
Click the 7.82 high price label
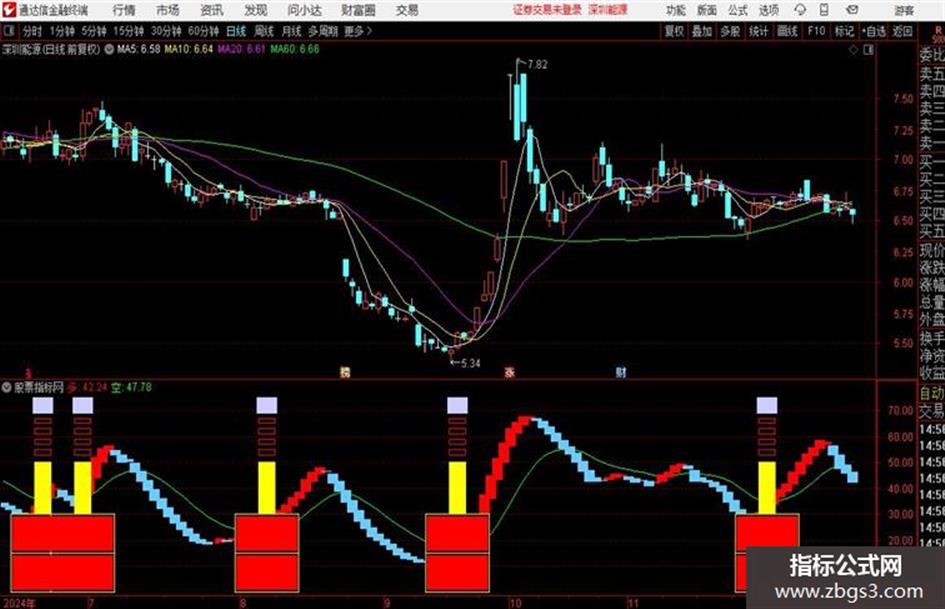538,65
